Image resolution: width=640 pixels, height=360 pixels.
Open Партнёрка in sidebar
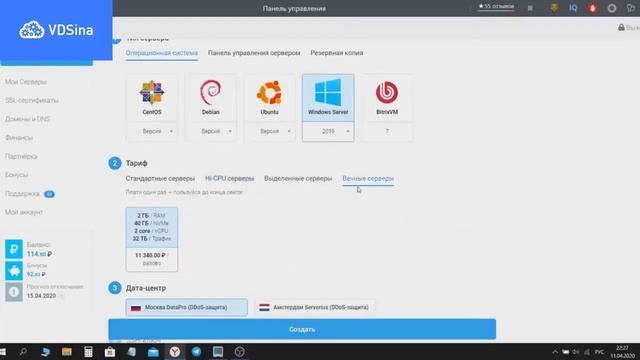point(21,156)
